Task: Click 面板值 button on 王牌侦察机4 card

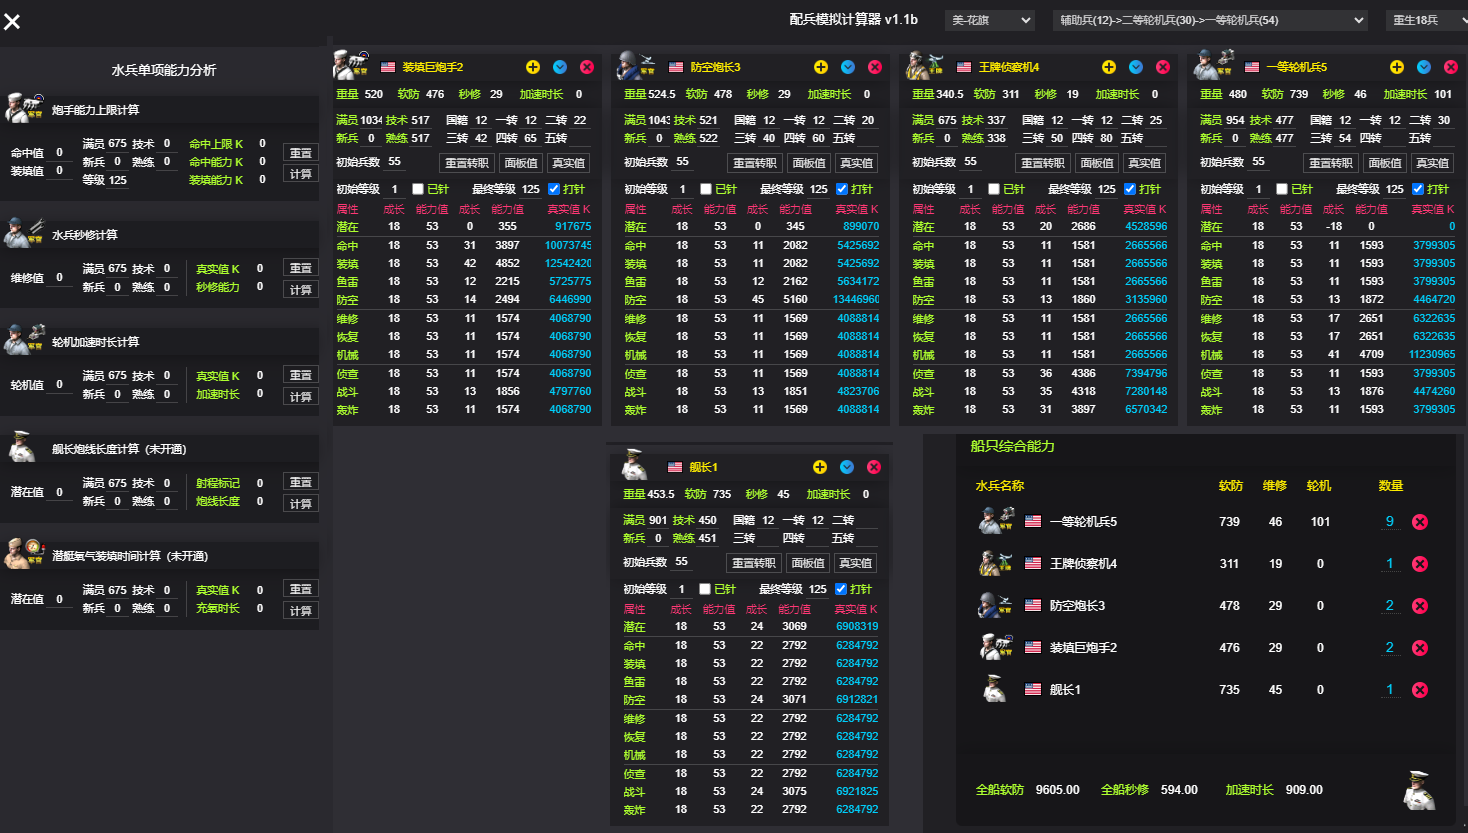Action: (1097, 163)
